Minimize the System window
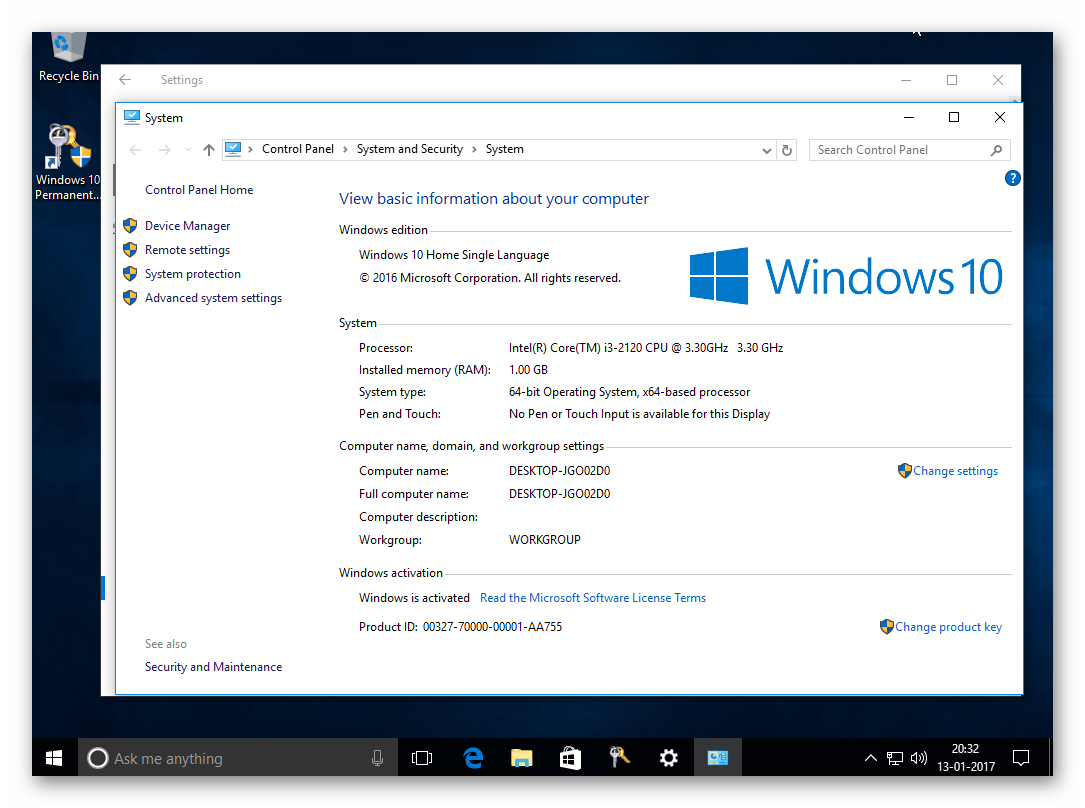 tap(909, 118)
